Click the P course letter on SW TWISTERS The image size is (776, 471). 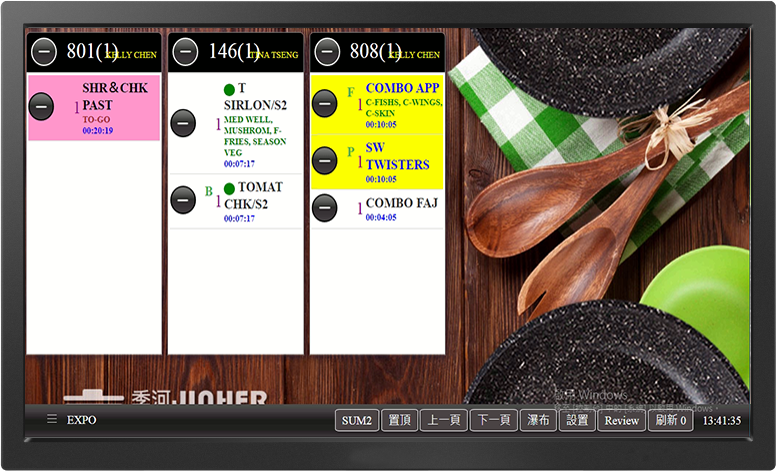(x=351, y=152)
